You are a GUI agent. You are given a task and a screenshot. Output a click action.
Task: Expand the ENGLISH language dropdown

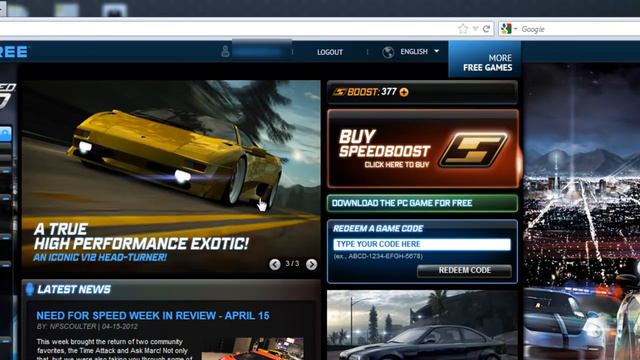[420, 51]
